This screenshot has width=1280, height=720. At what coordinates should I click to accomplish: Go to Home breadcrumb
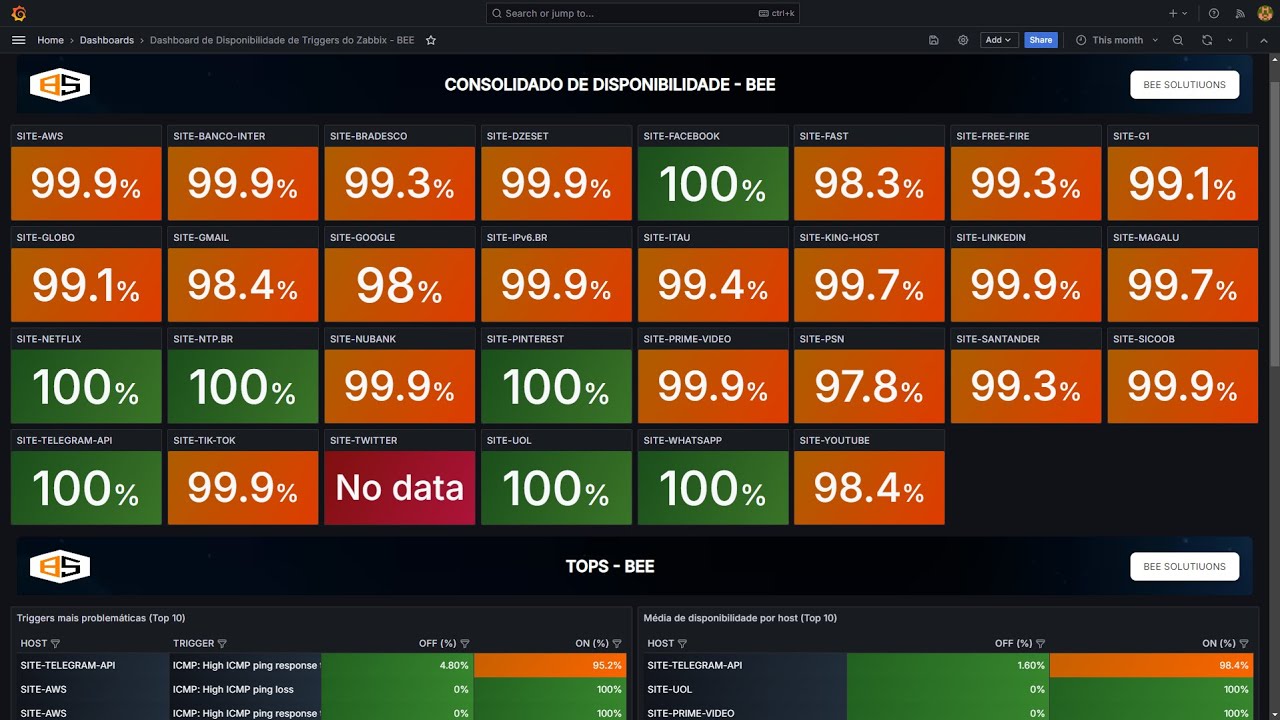[x=50, y=40]
